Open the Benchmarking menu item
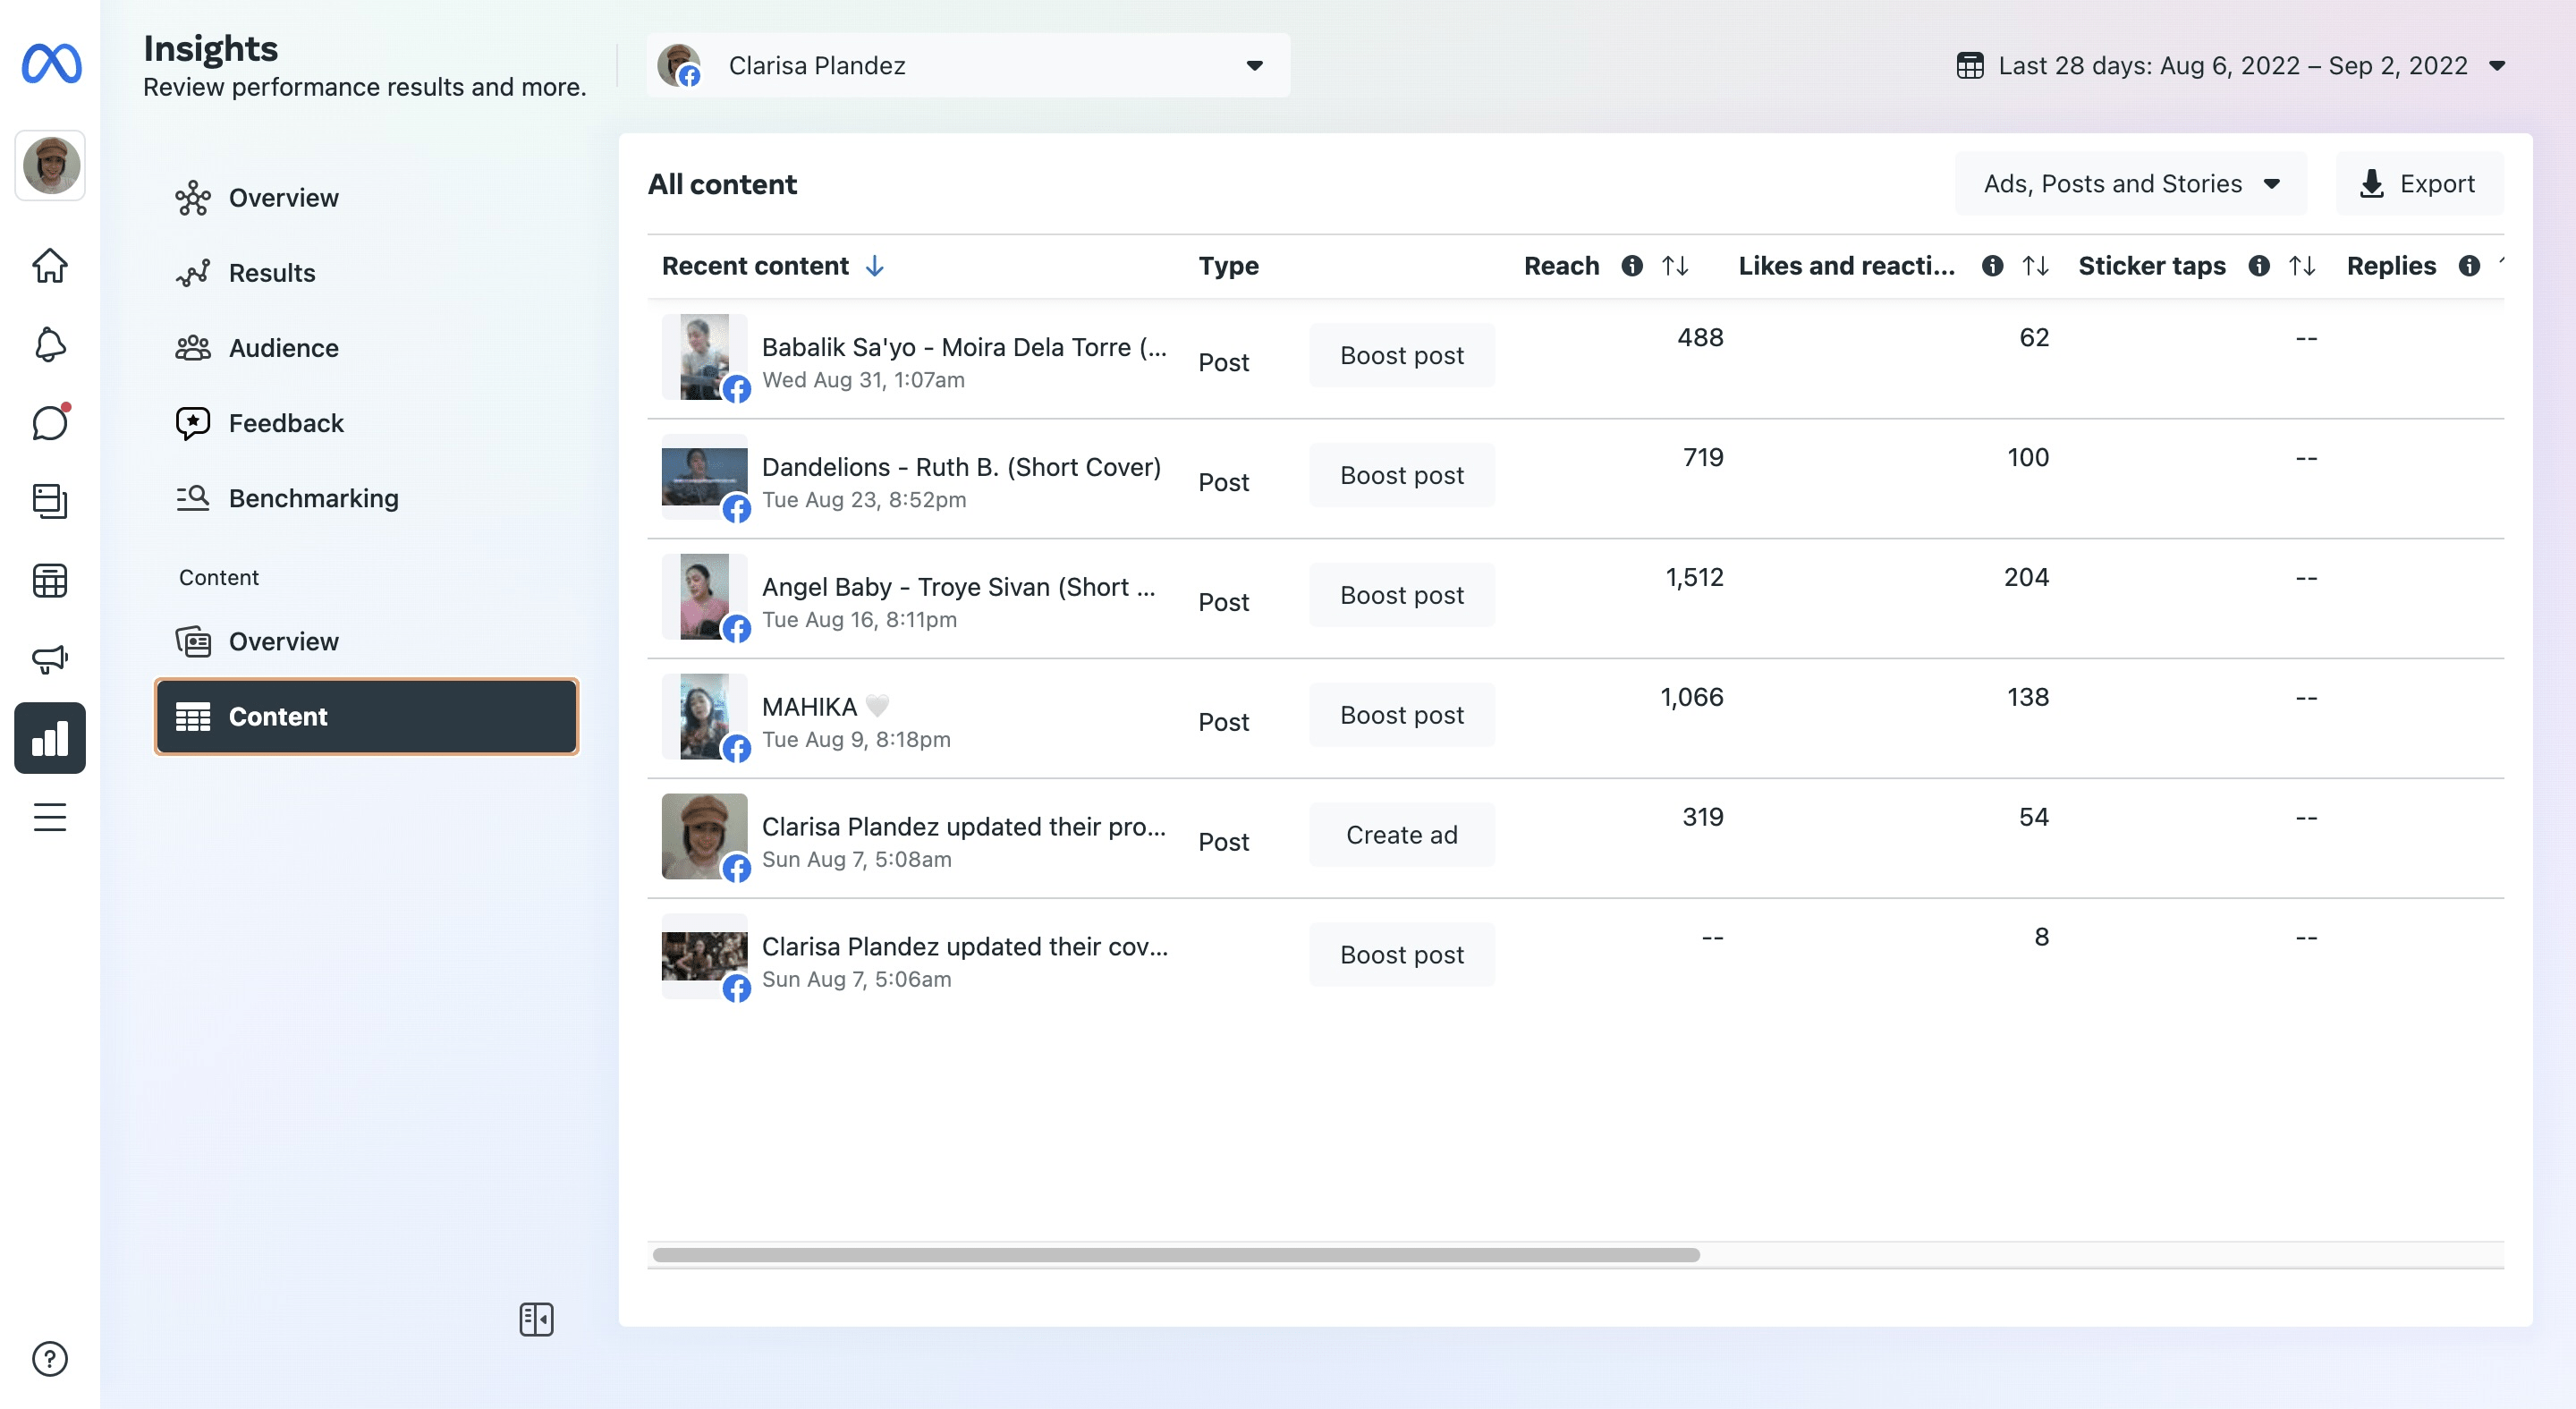The height and width of the screenshot is (1409, 2576). click(x=313, y=498)
